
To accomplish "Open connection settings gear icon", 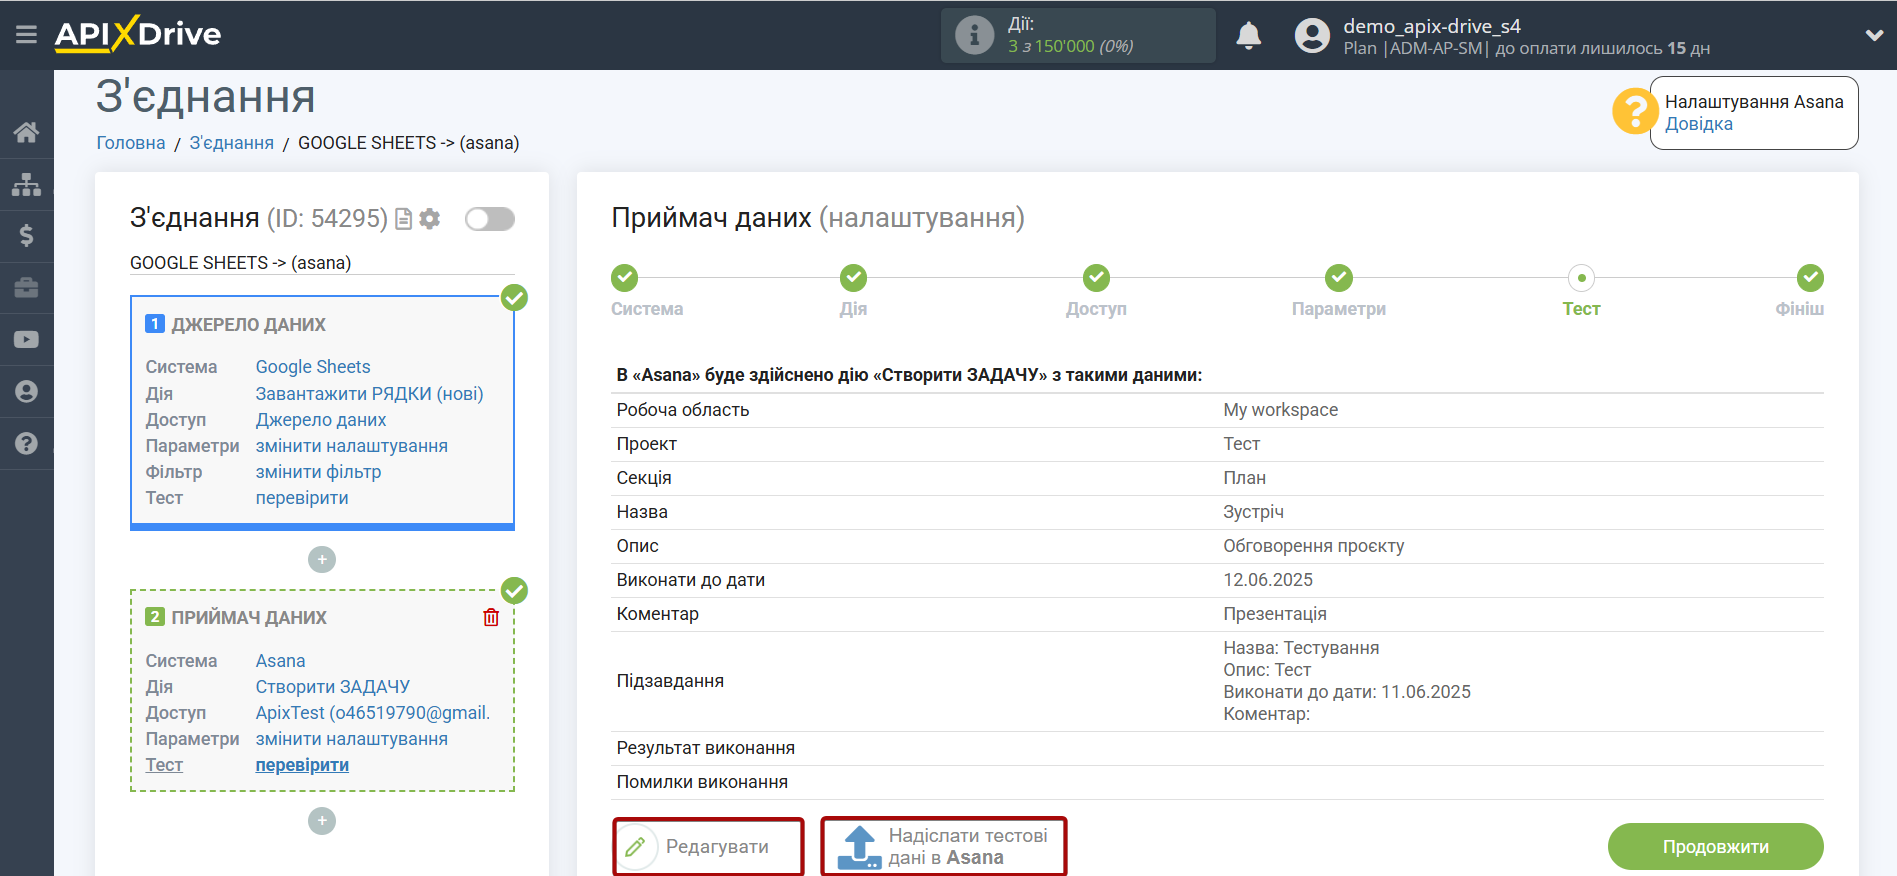I will coord(430,219).
